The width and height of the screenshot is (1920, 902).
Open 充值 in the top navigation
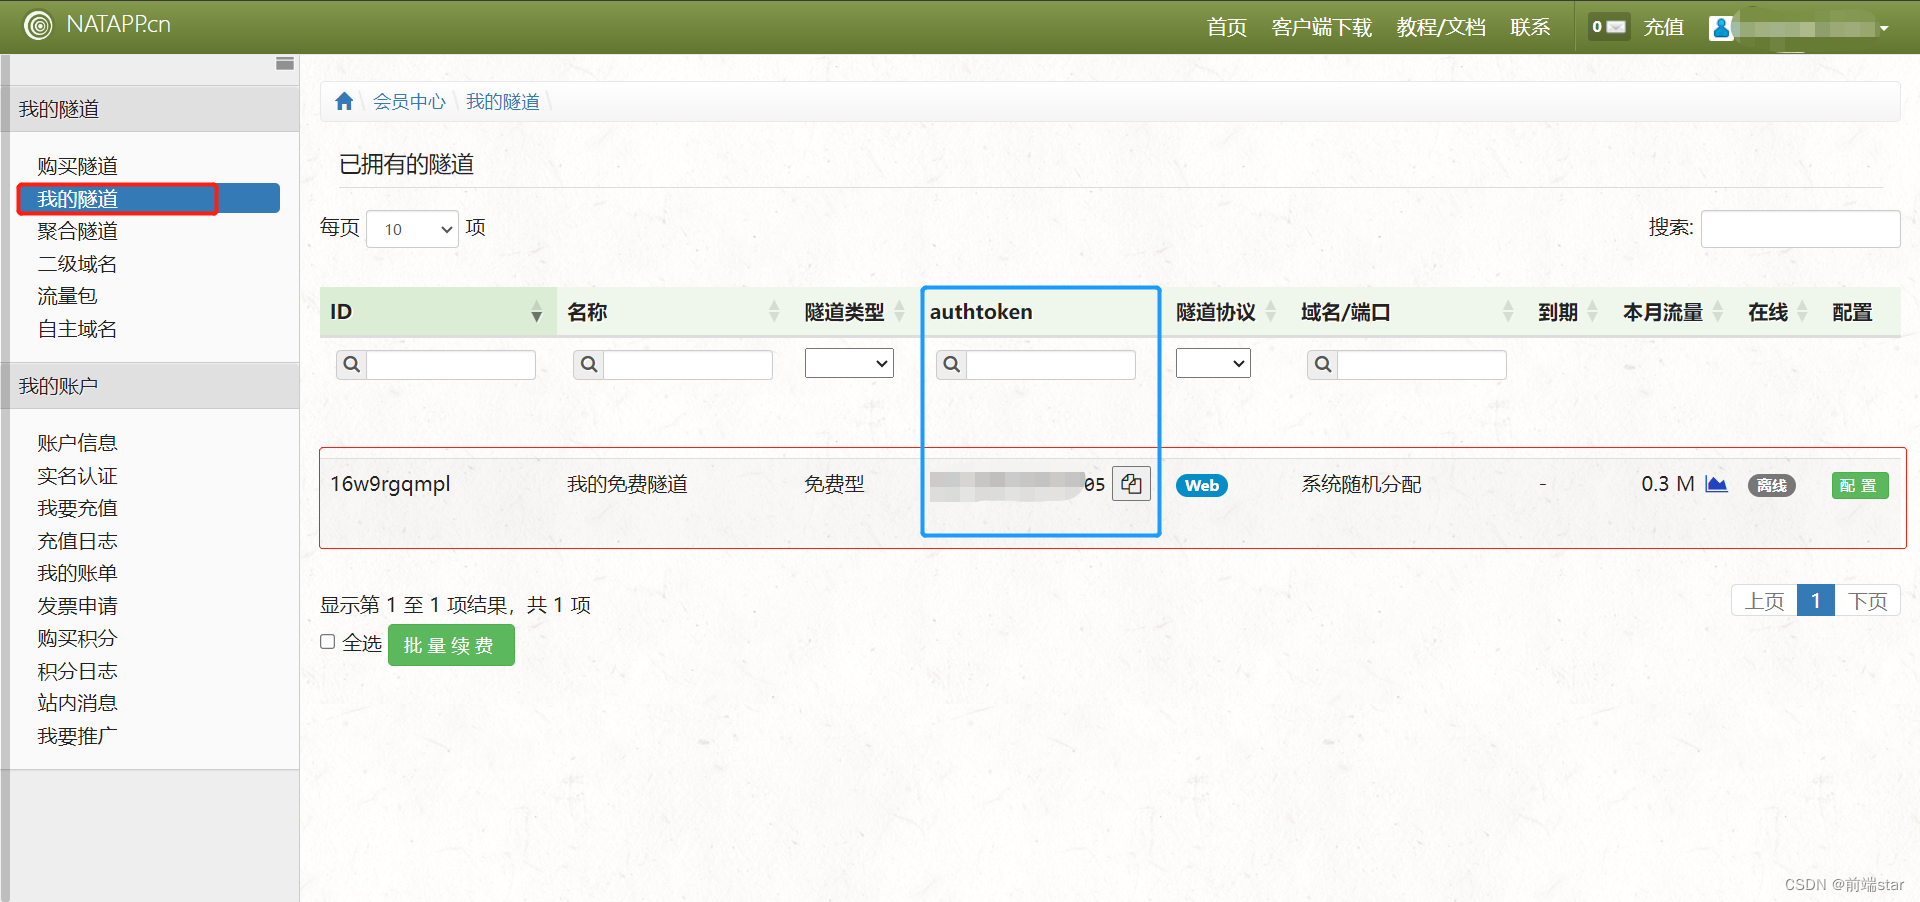pos(1664,27)
